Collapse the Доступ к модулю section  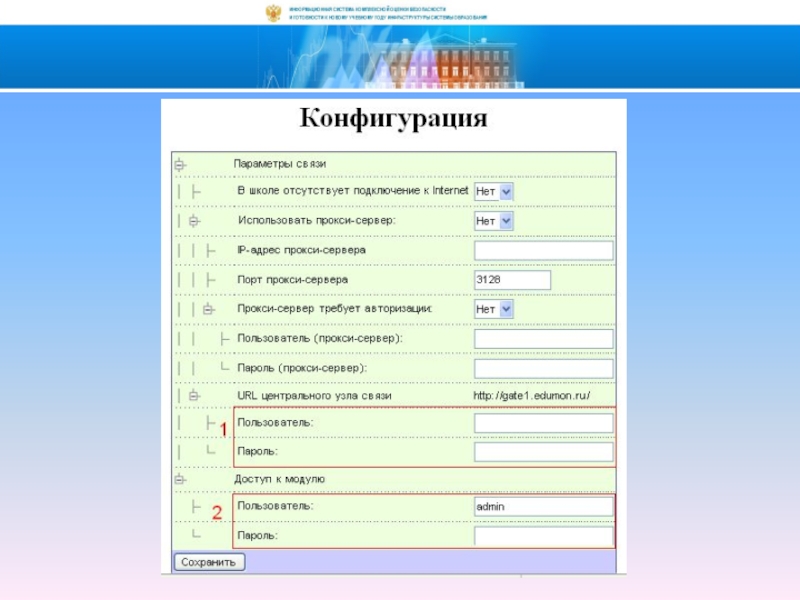click(180, 480)
